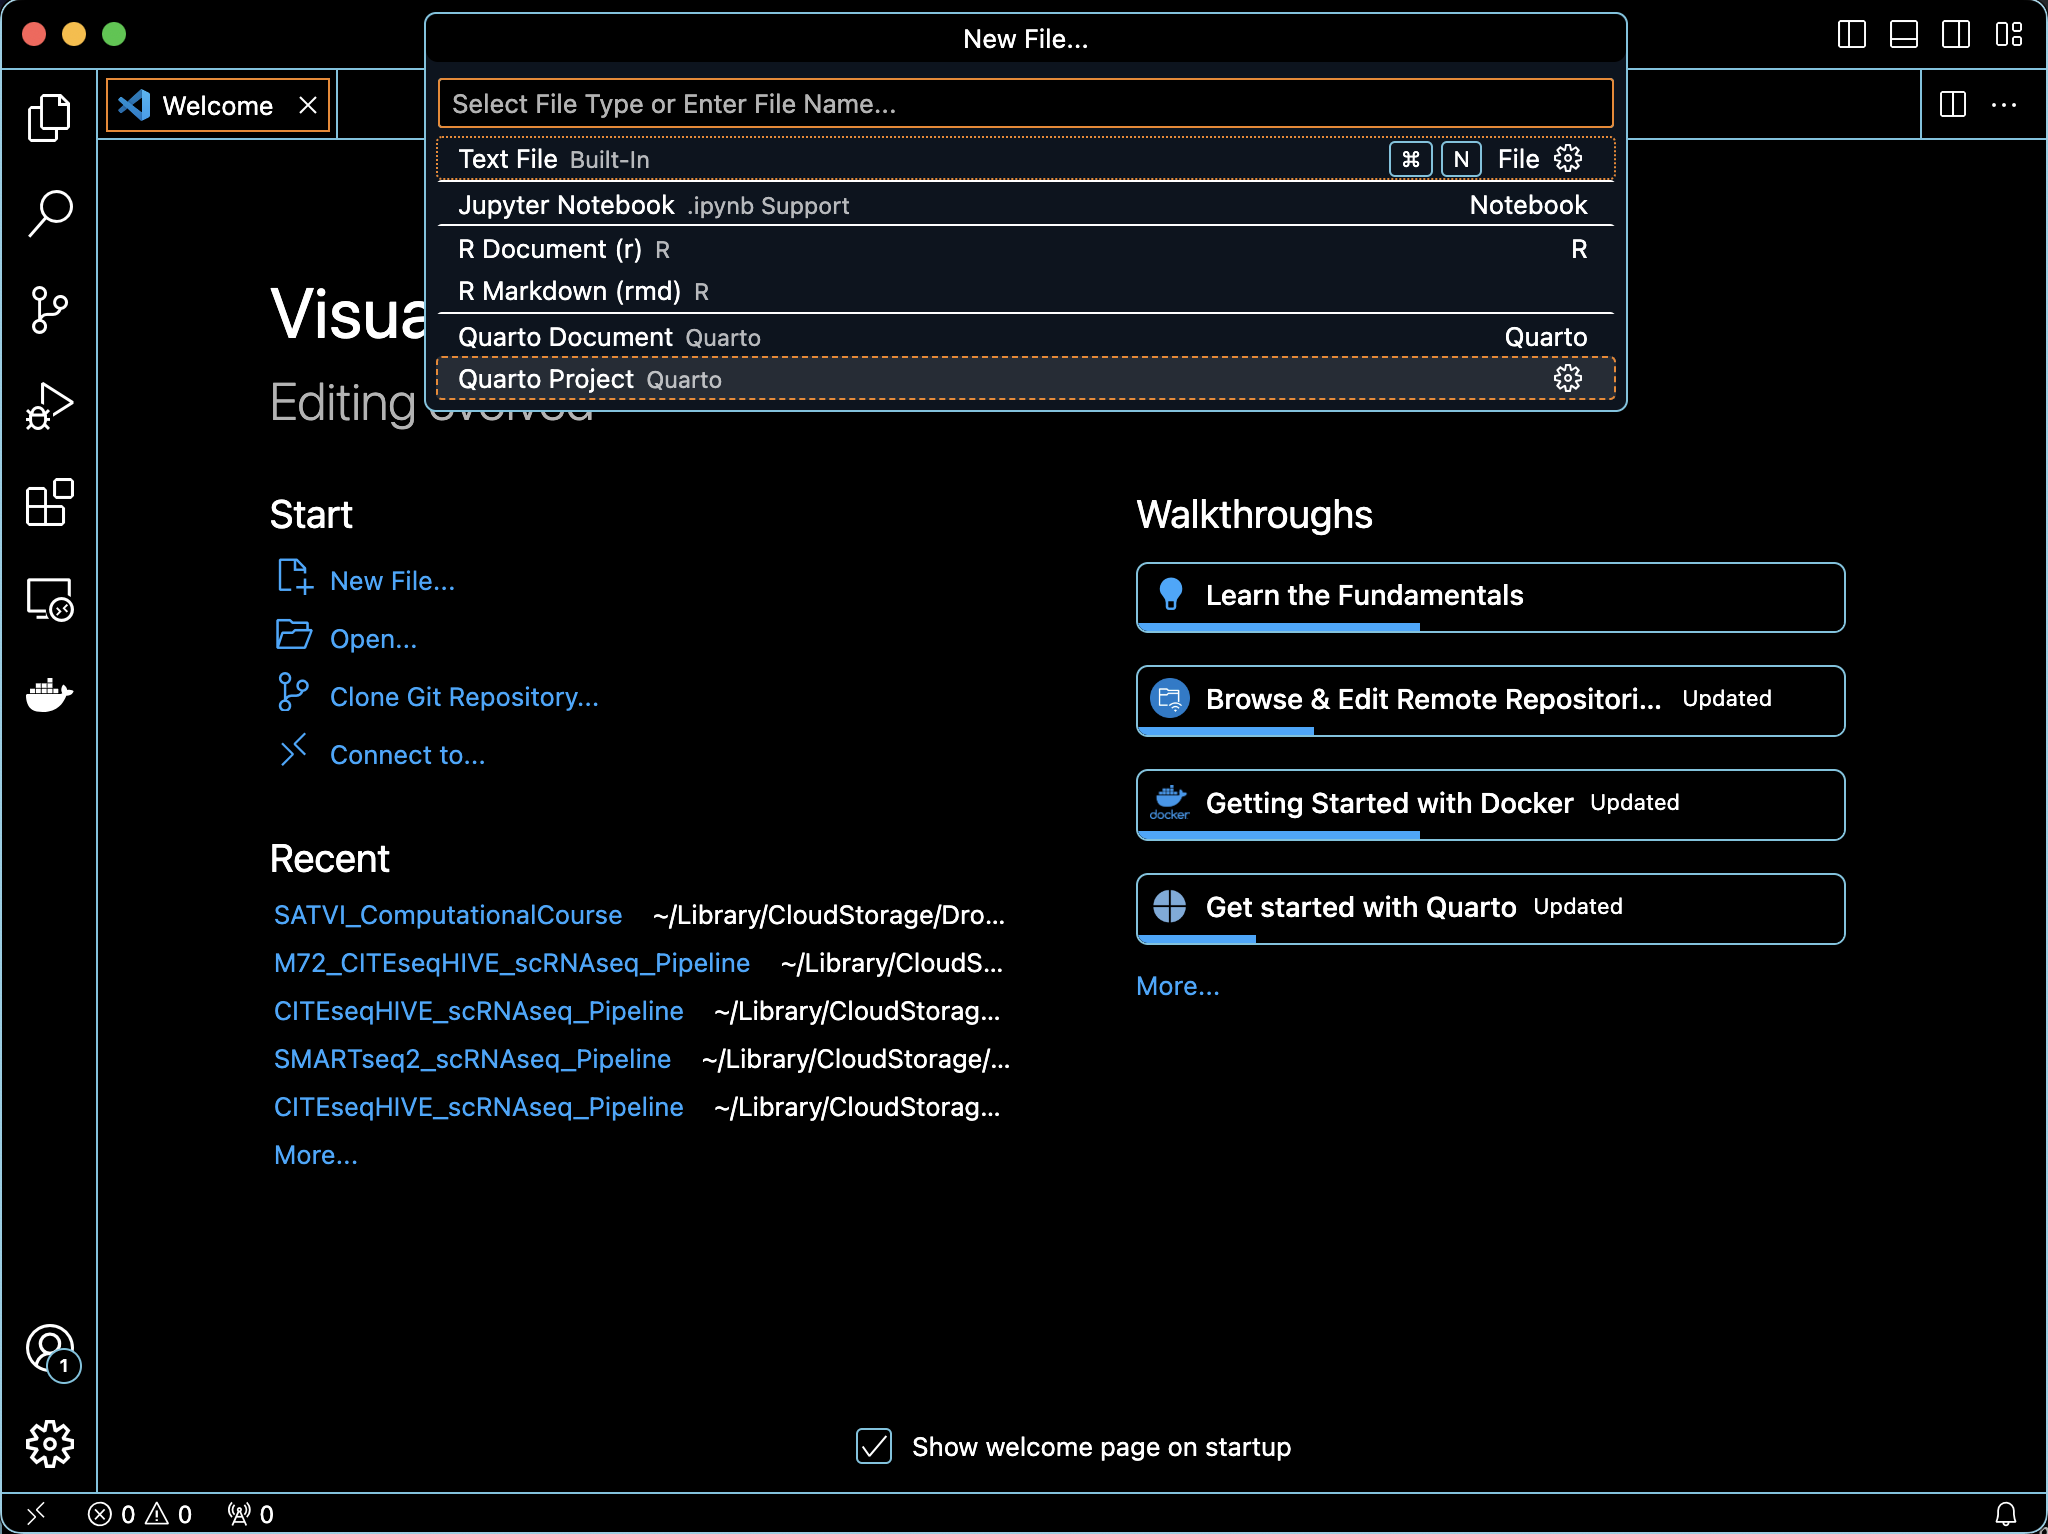Choose Quarto Project entry
Screen dimensions: 2048x1534
pyautogui.click(x=1026, y=379)
